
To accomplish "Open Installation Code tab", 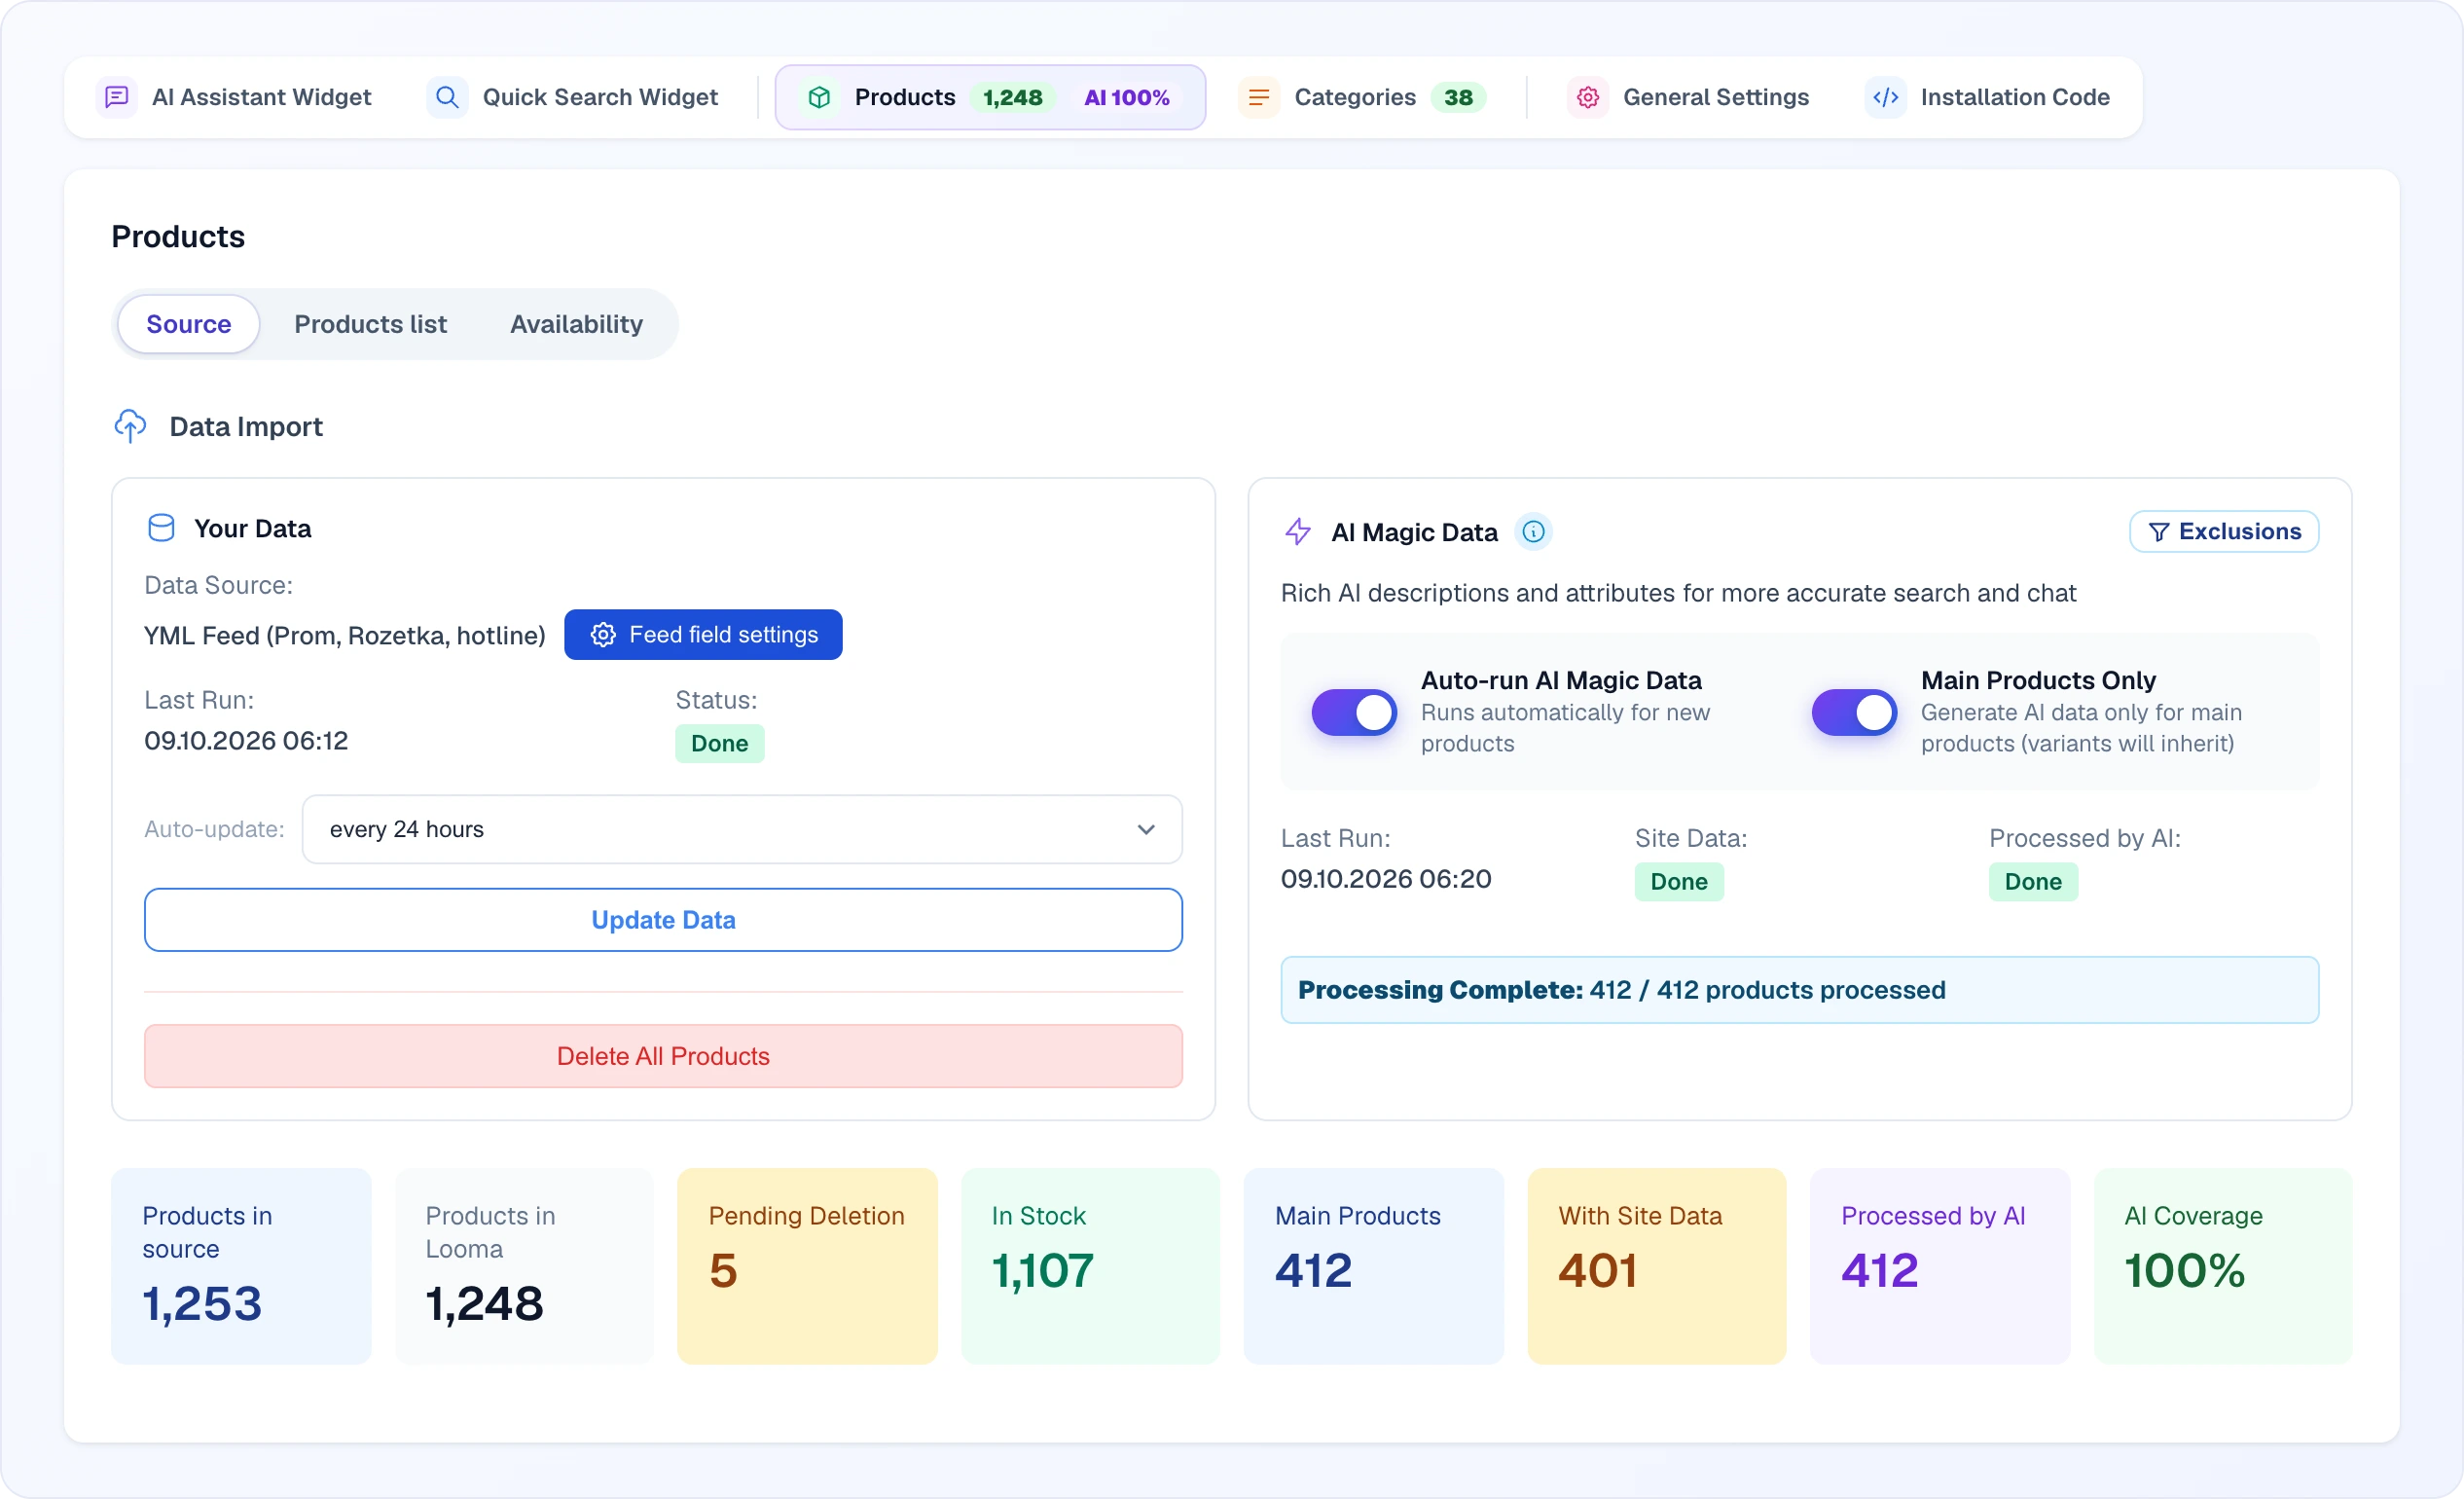I will tap(1988, 97).
